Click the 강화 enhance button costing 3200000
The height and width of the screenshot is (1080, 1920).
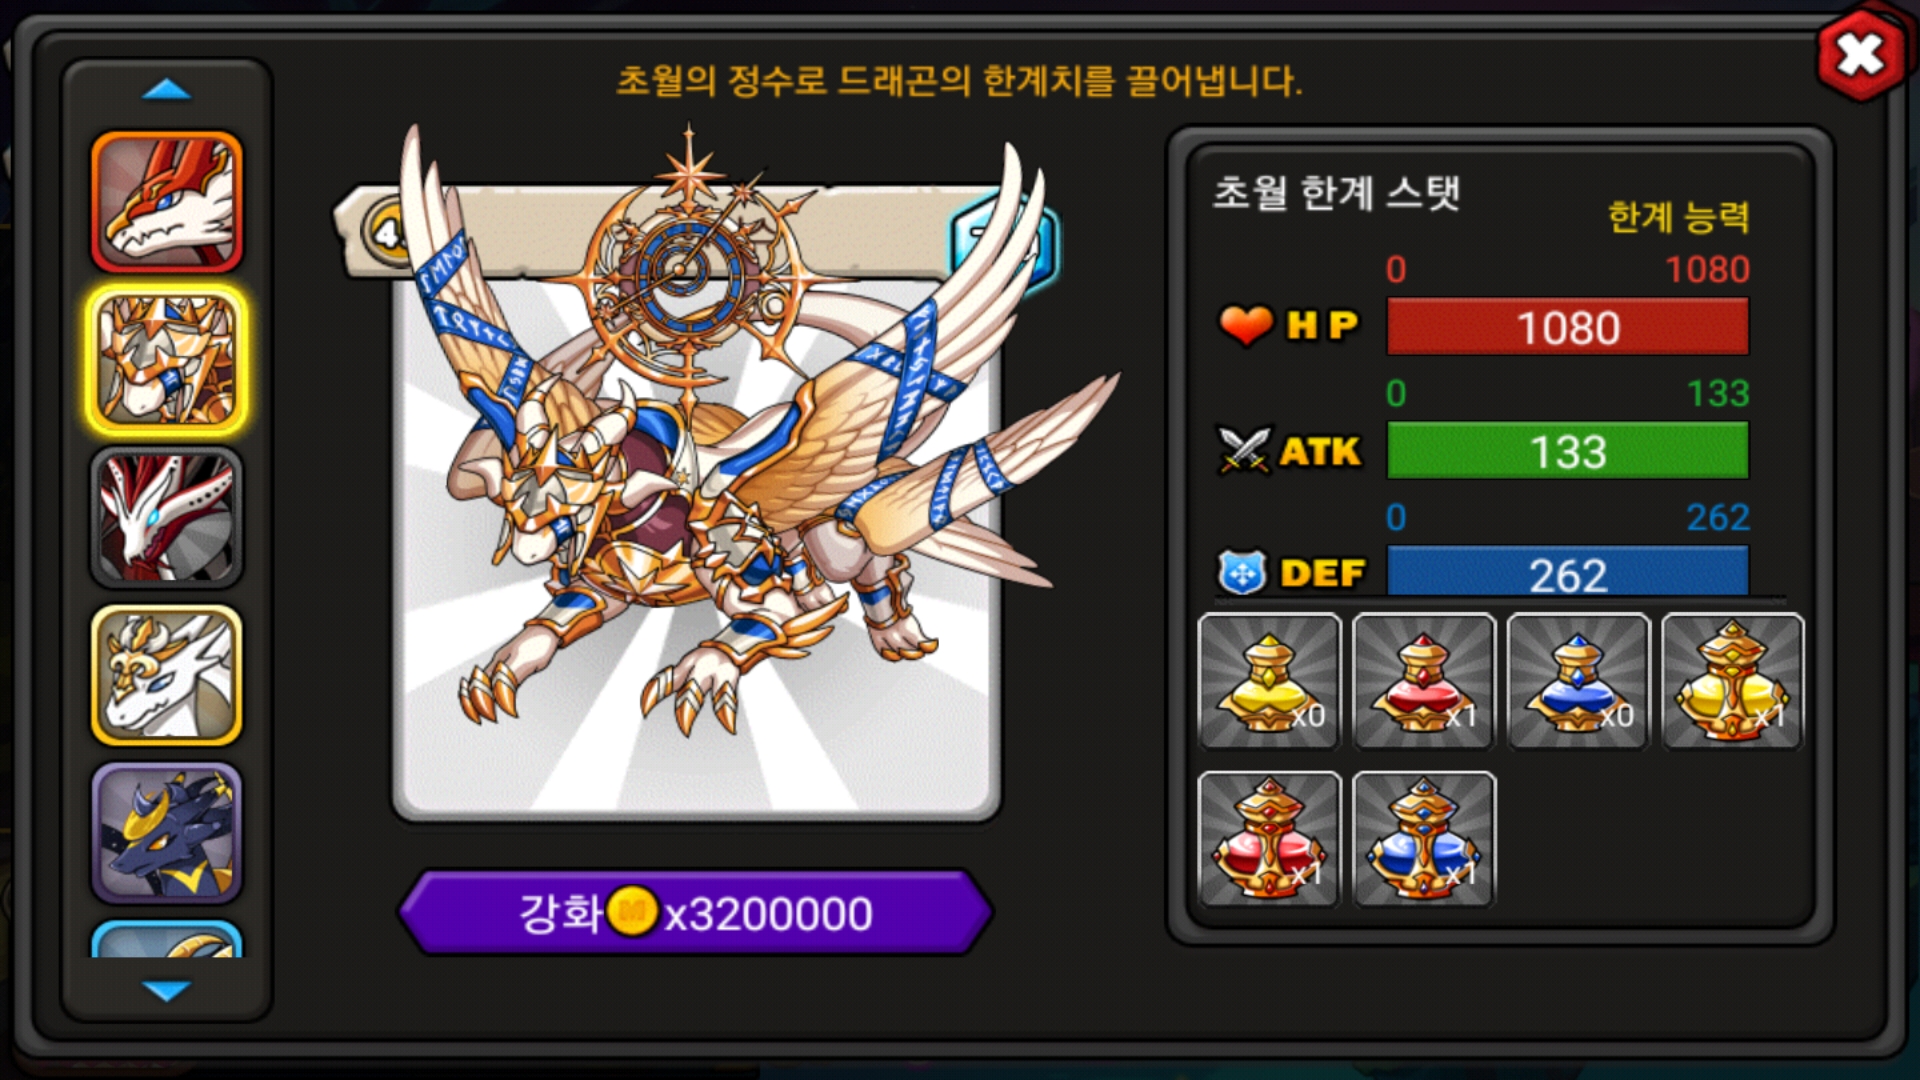[x=696, y=912]
